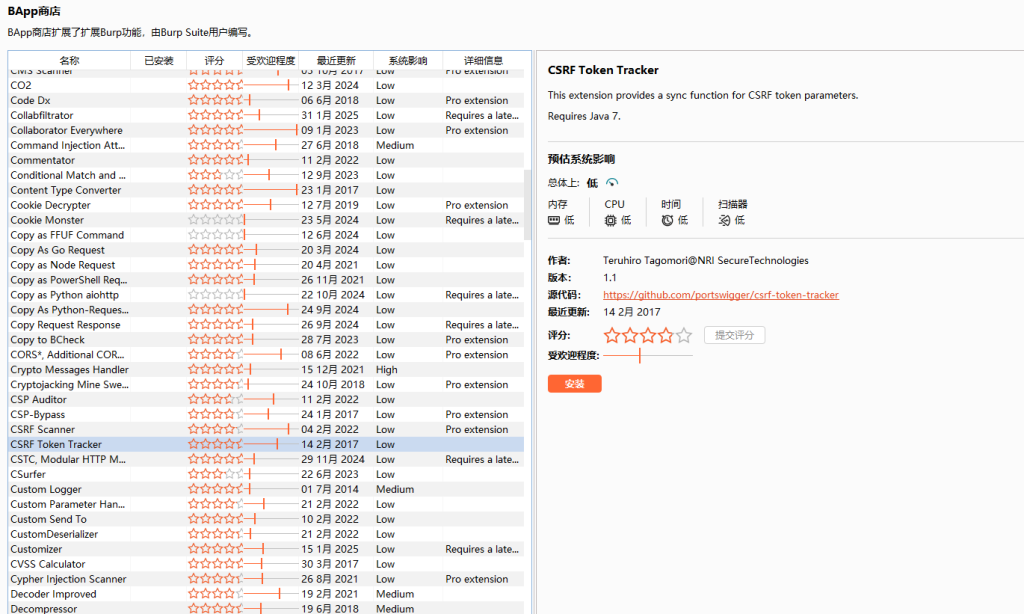Select Conditional Match and ... row
Viewport: 1024px width, 614px height.
(x=266, y=176)
